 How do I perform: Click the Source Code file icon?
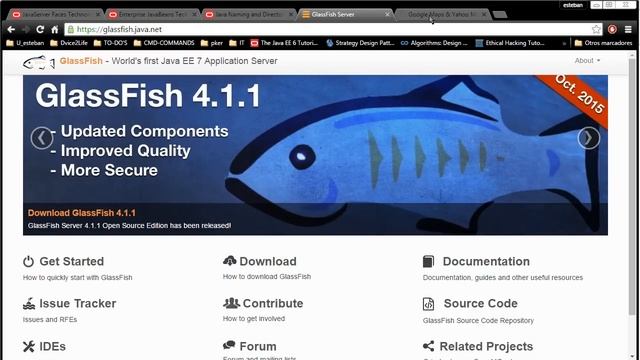pyautogui.click(x=428, y=304)
